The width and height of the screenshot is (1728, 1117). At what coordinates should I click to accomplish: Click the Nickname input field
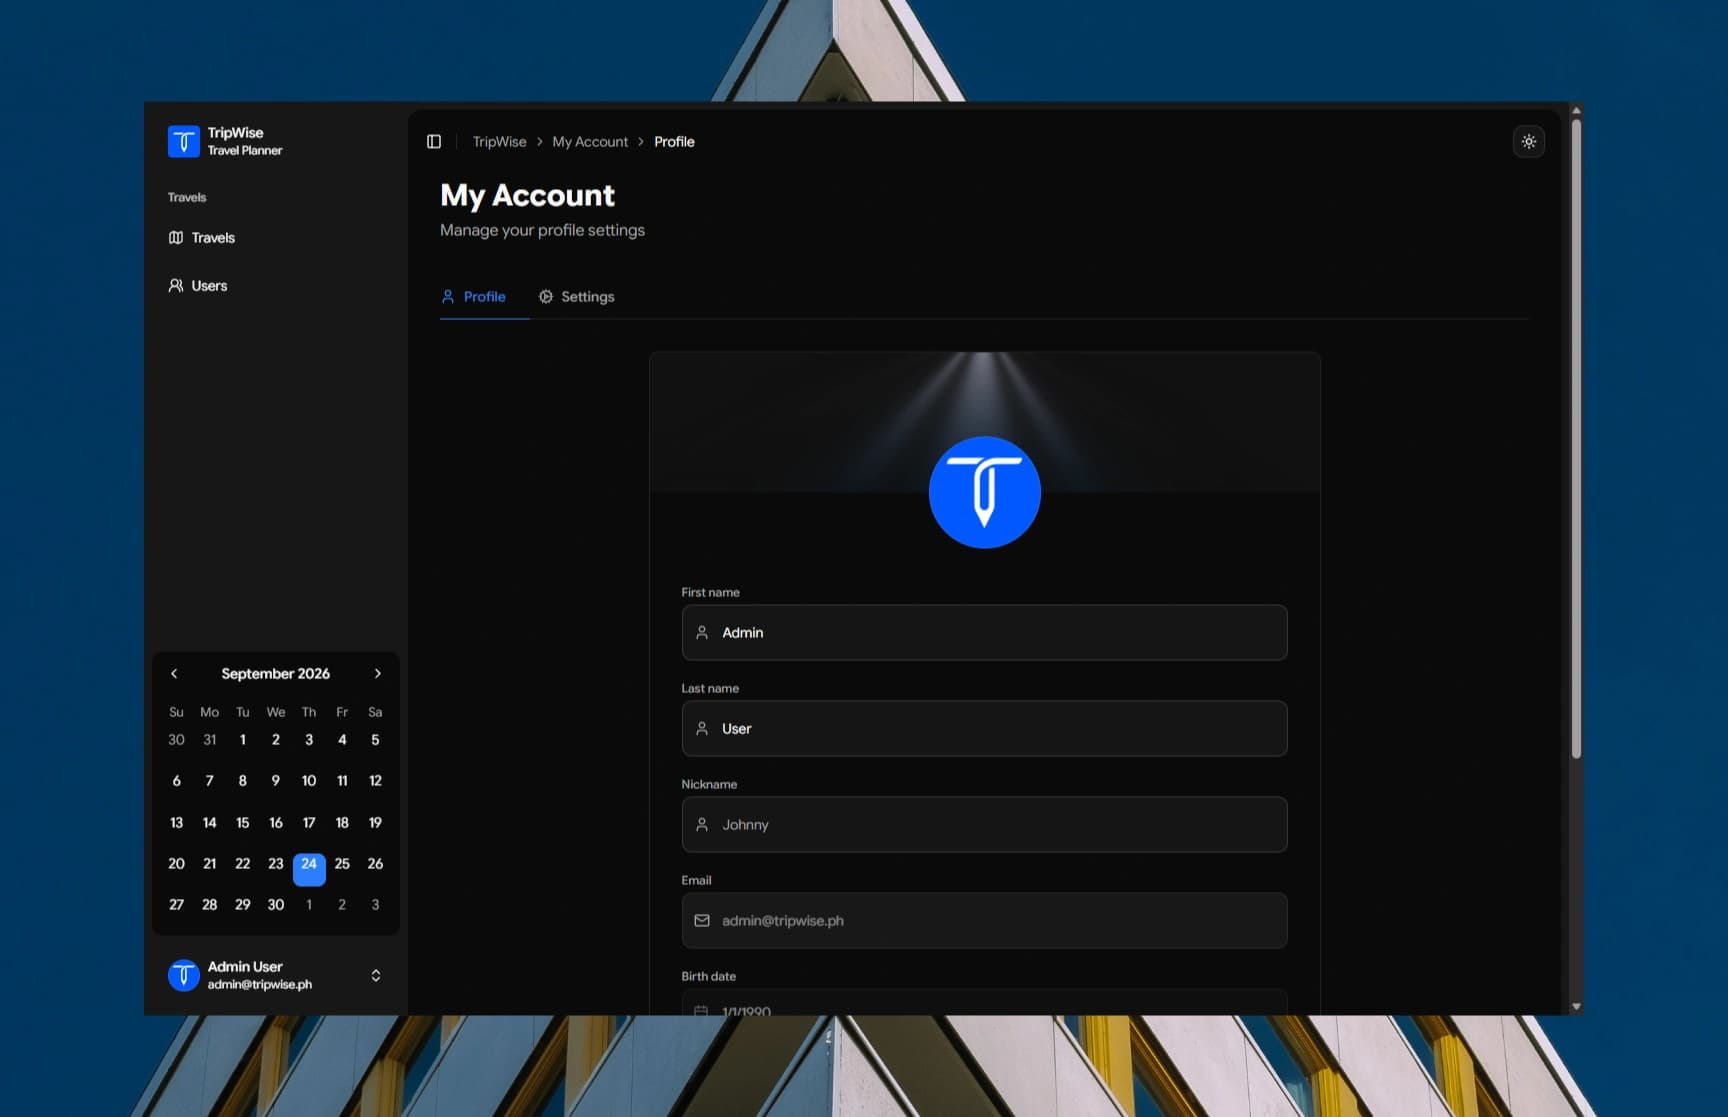point(984,825)
